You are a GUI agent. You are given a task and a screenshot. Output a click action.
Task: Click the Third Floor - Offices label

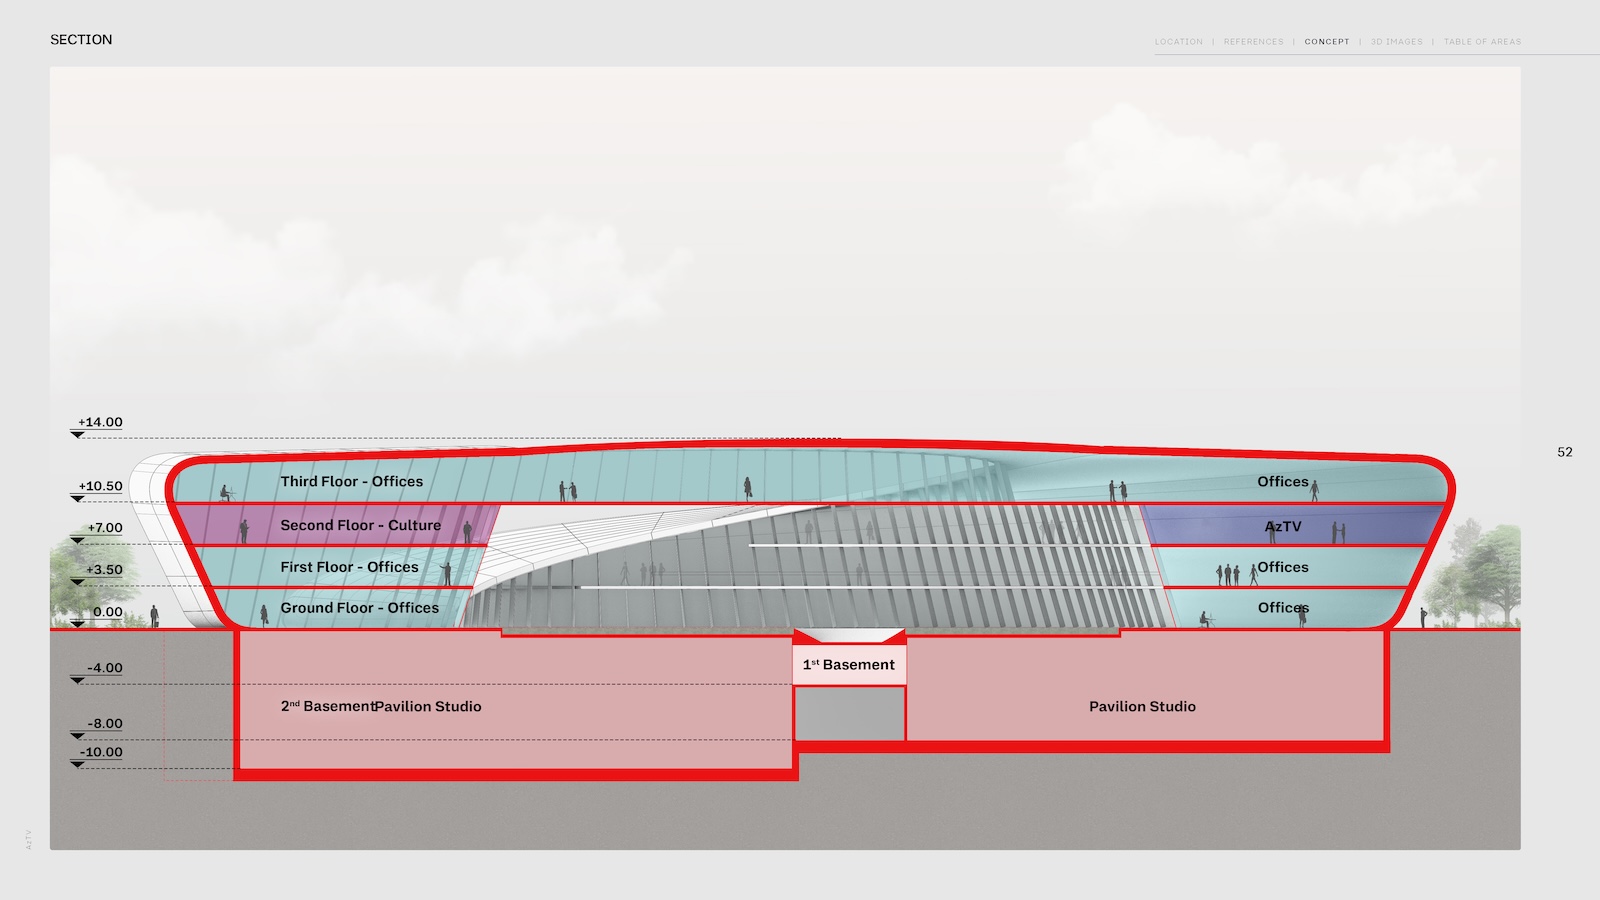pyautogui.click(x=351, y=481)
